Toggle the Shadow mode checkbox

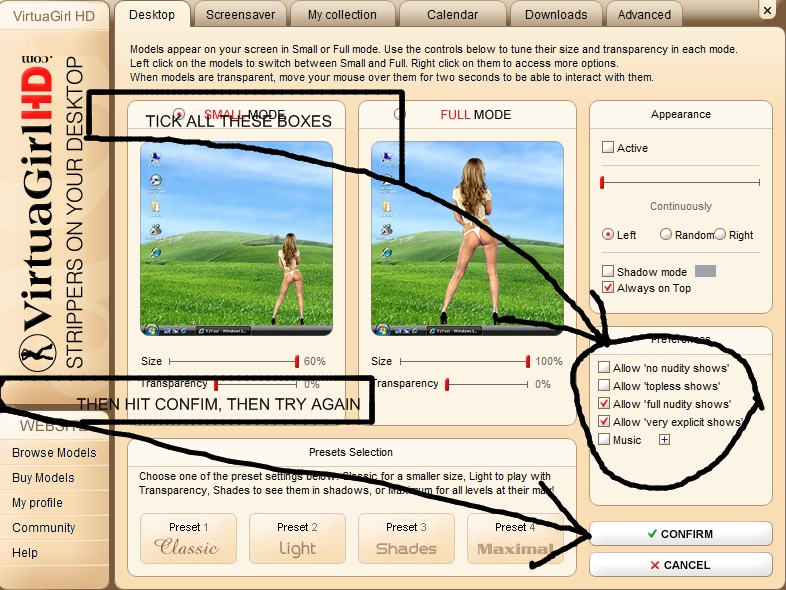pyautogui.click(x=608, y=271)
